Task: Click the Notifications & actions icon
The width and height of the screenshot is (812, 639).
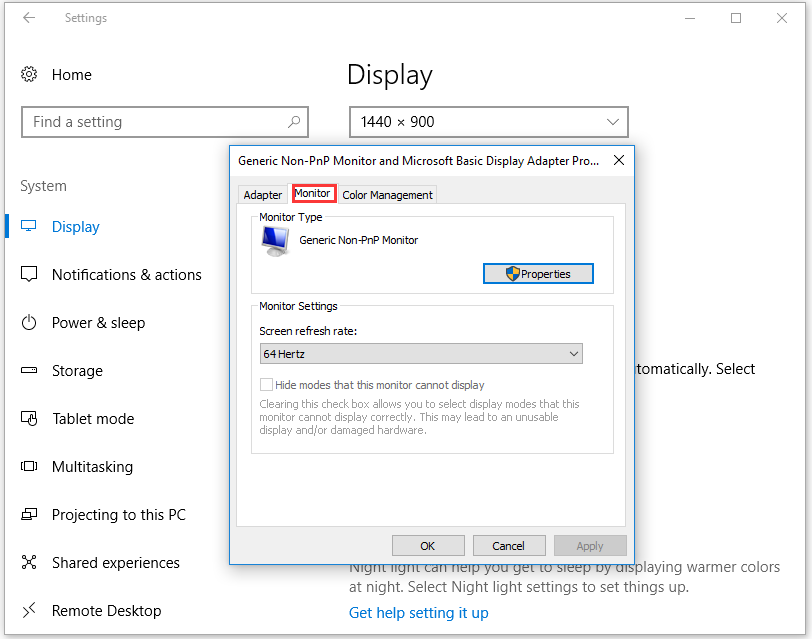Action: coord(29,274)
